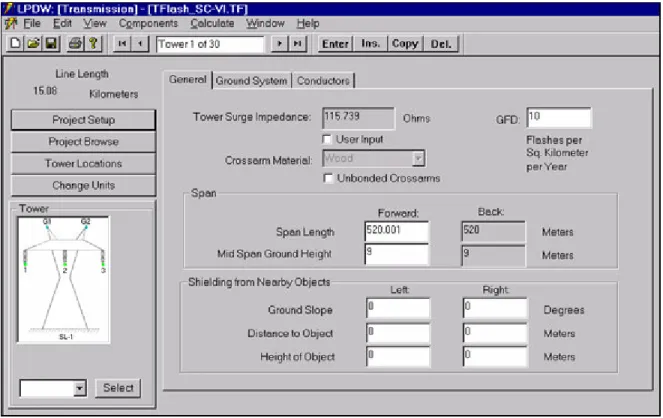Open the tower selection dropdown beside Select
Screen dimensions: 663x418
(79, 388)
